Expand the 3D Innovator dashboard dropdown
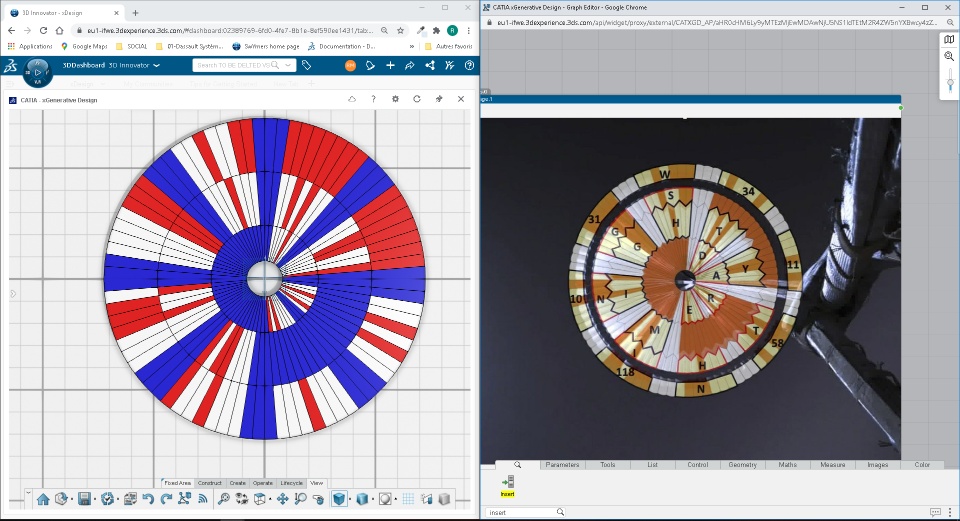960x521 pixels. tap(157, 65)
